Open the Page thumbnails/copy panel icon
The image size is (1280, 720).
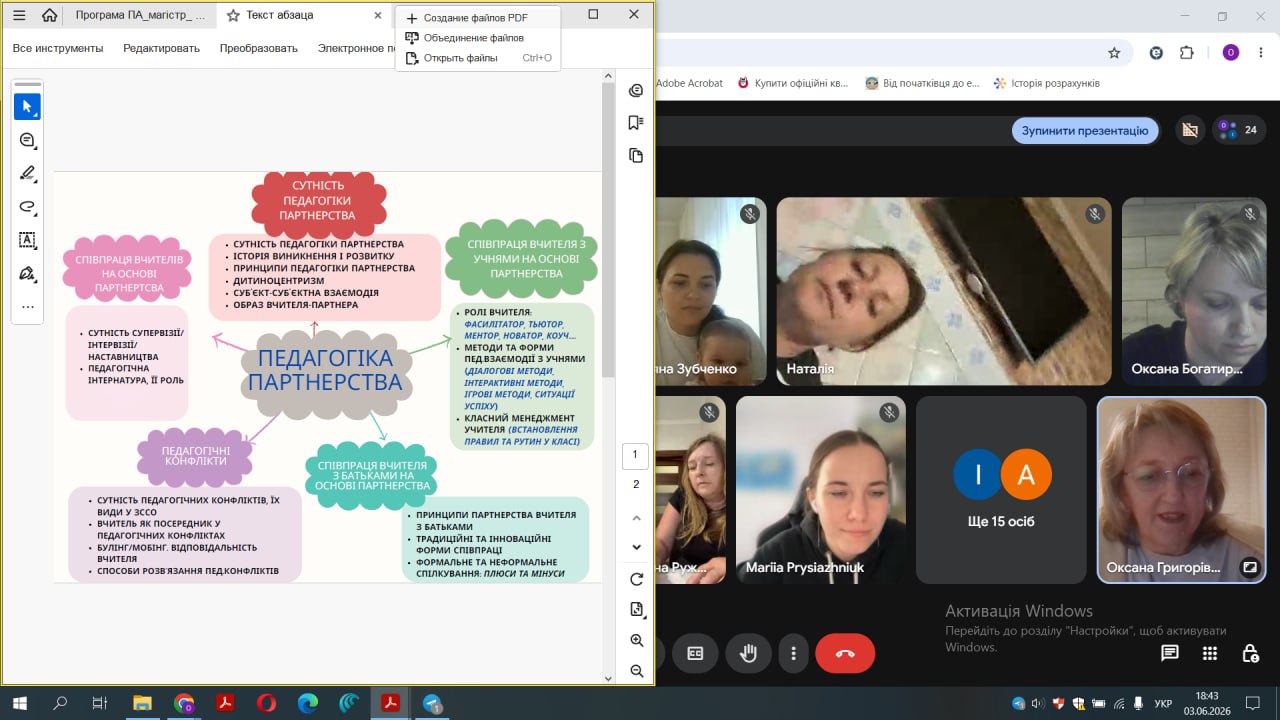pos(635,155)
